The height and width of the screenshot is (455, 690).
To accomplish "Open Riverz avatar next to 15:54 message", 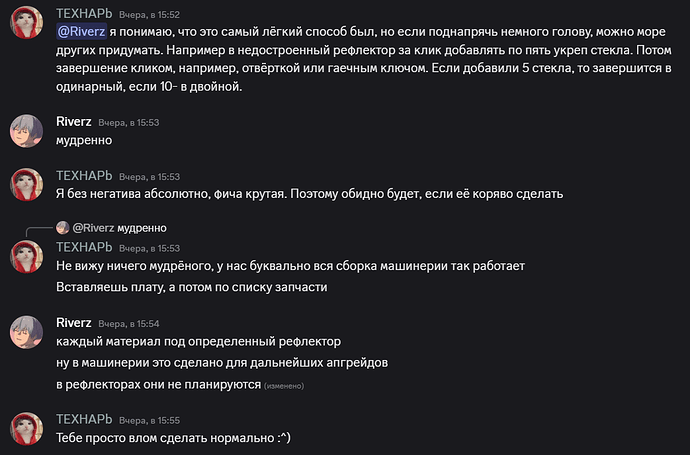I will [26, 332].
